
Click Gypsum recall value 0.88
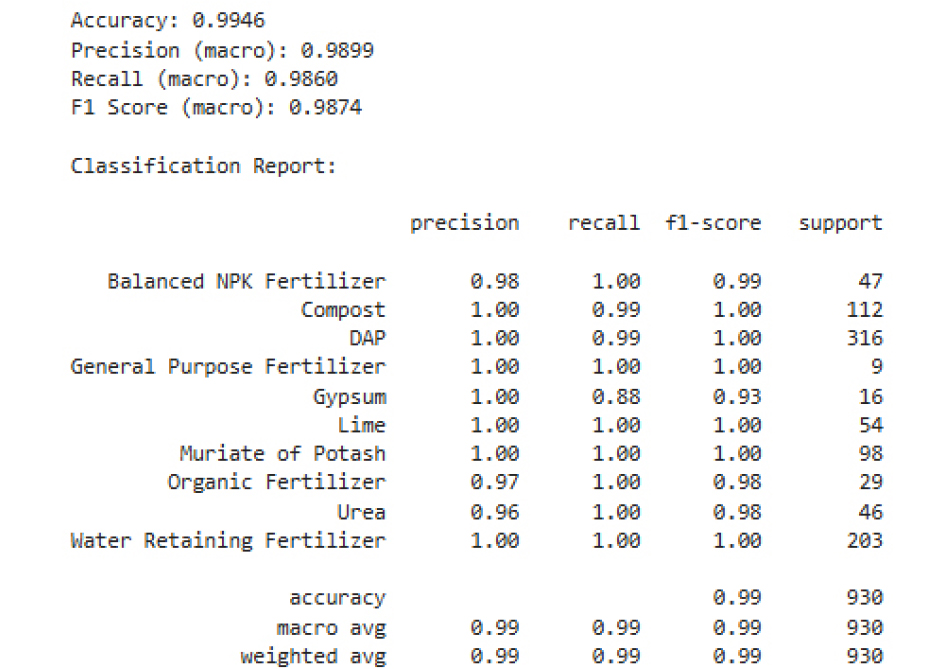coord(616,396)
